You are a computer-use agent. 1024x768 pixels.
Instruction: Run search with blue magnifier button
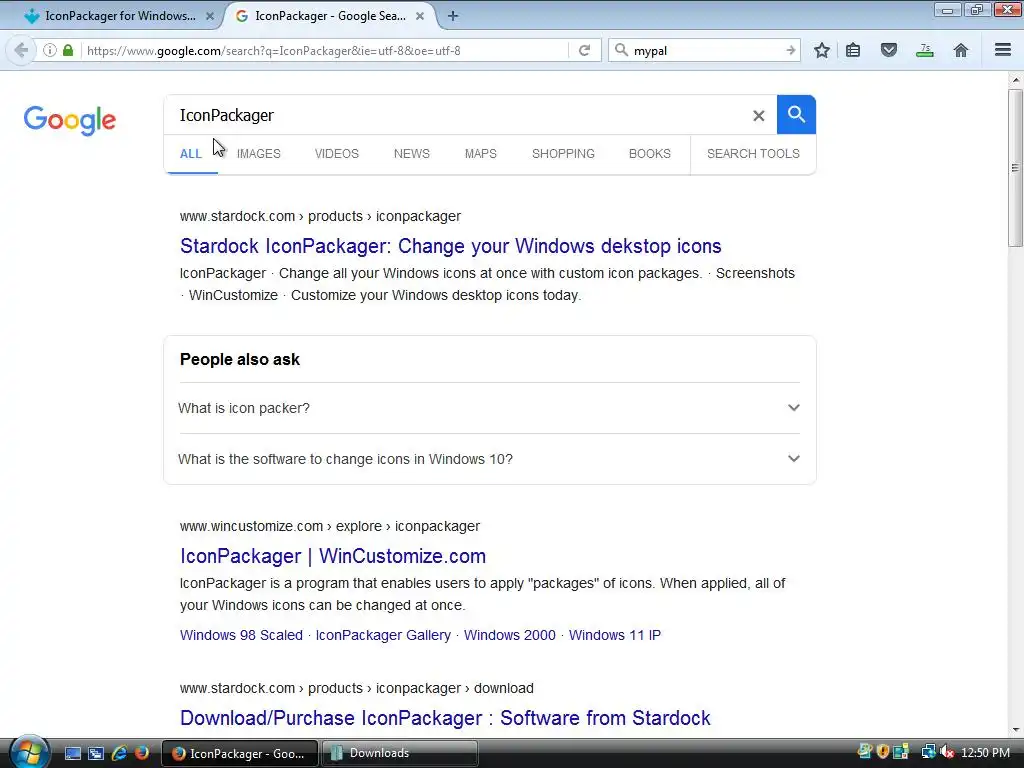point(796,114)
